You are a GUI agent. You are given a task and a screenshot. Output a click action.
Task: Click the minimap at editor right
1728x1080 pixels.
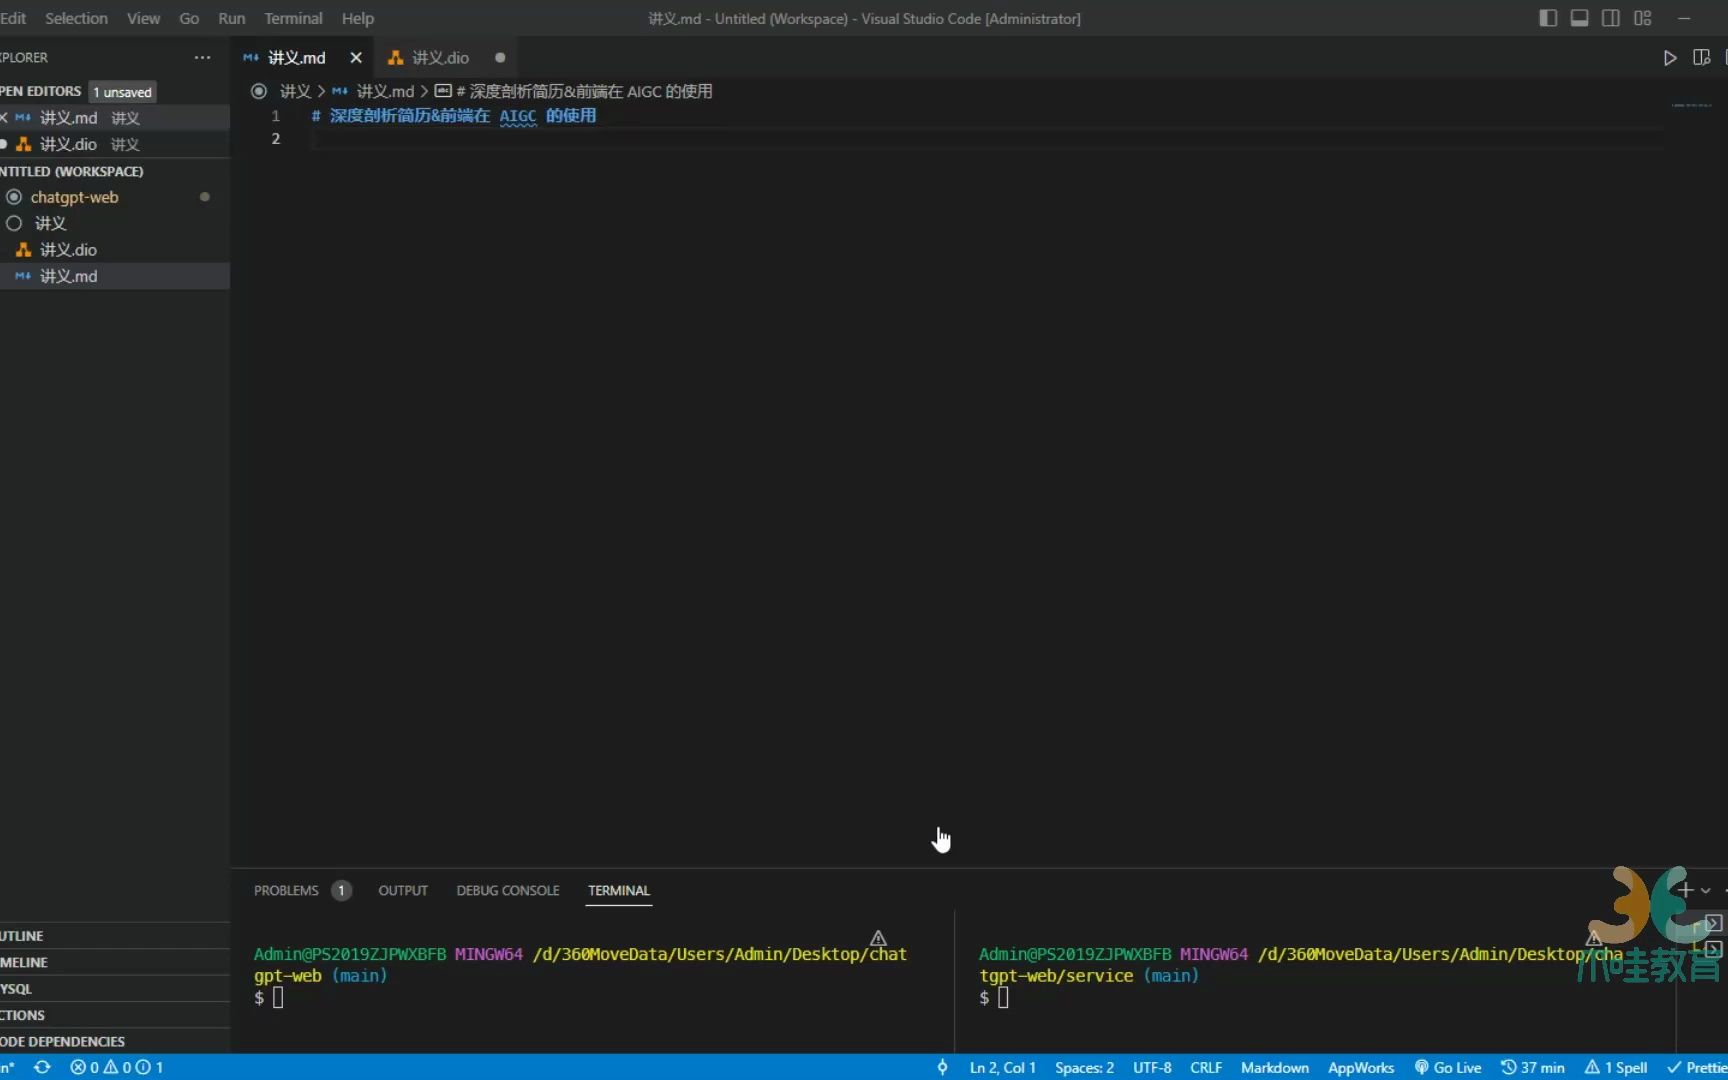click(1692, 105)
